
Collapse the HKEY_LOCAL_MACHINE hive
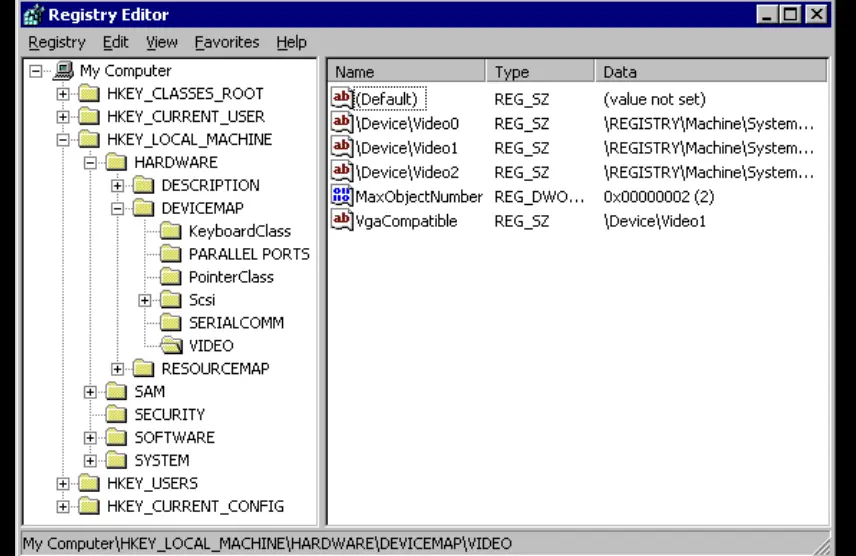point(64,140)
